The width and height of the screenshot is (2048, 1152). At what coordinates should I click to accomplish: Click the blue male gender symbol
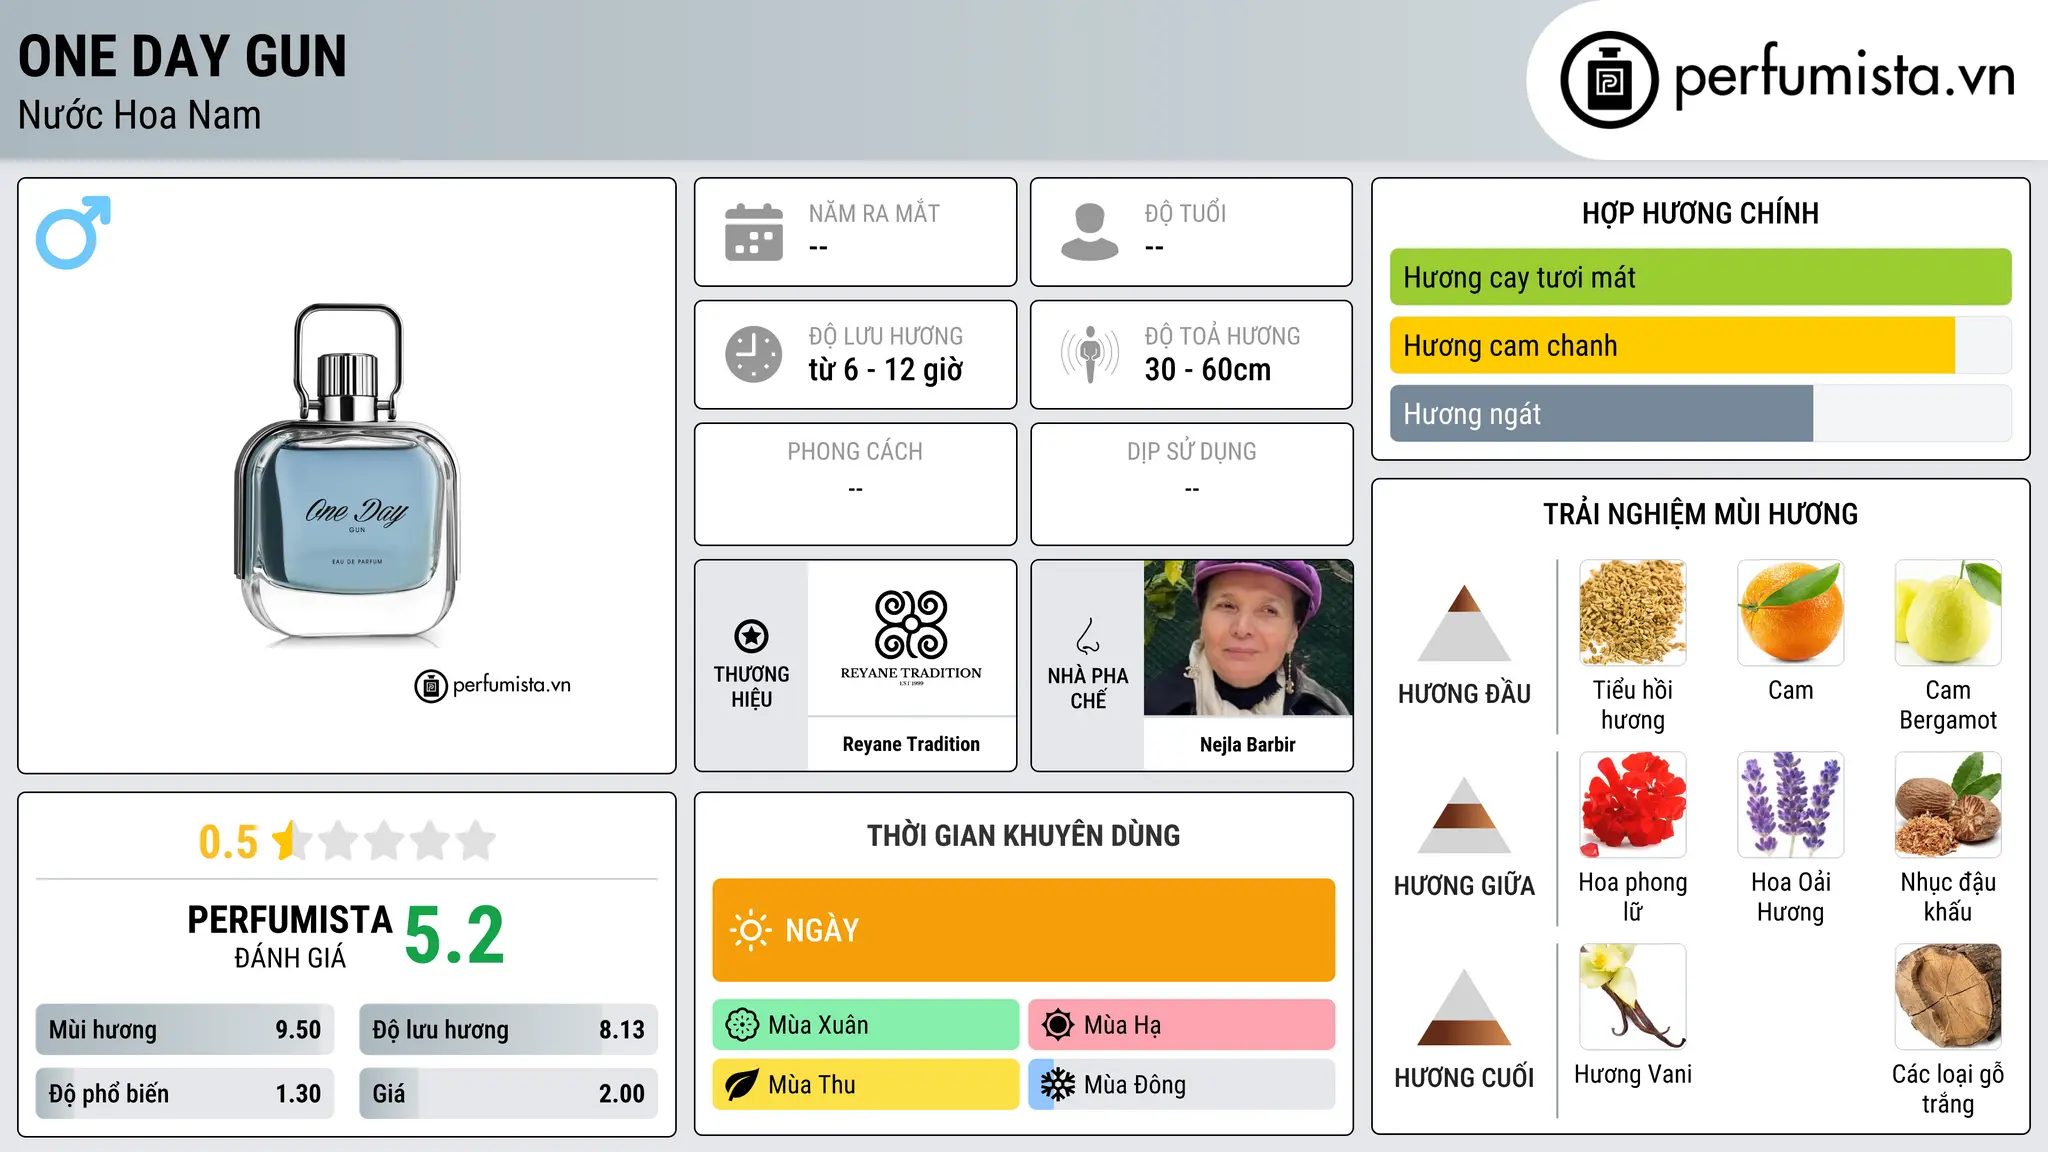73,232
